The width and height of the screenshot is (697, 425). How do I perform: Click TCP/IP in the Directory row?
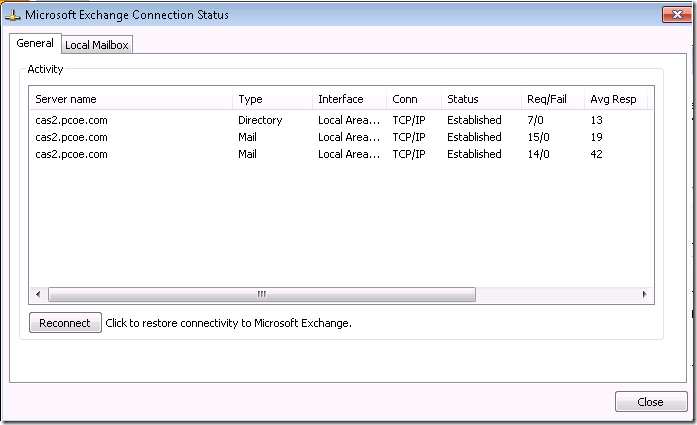[409, 120]
